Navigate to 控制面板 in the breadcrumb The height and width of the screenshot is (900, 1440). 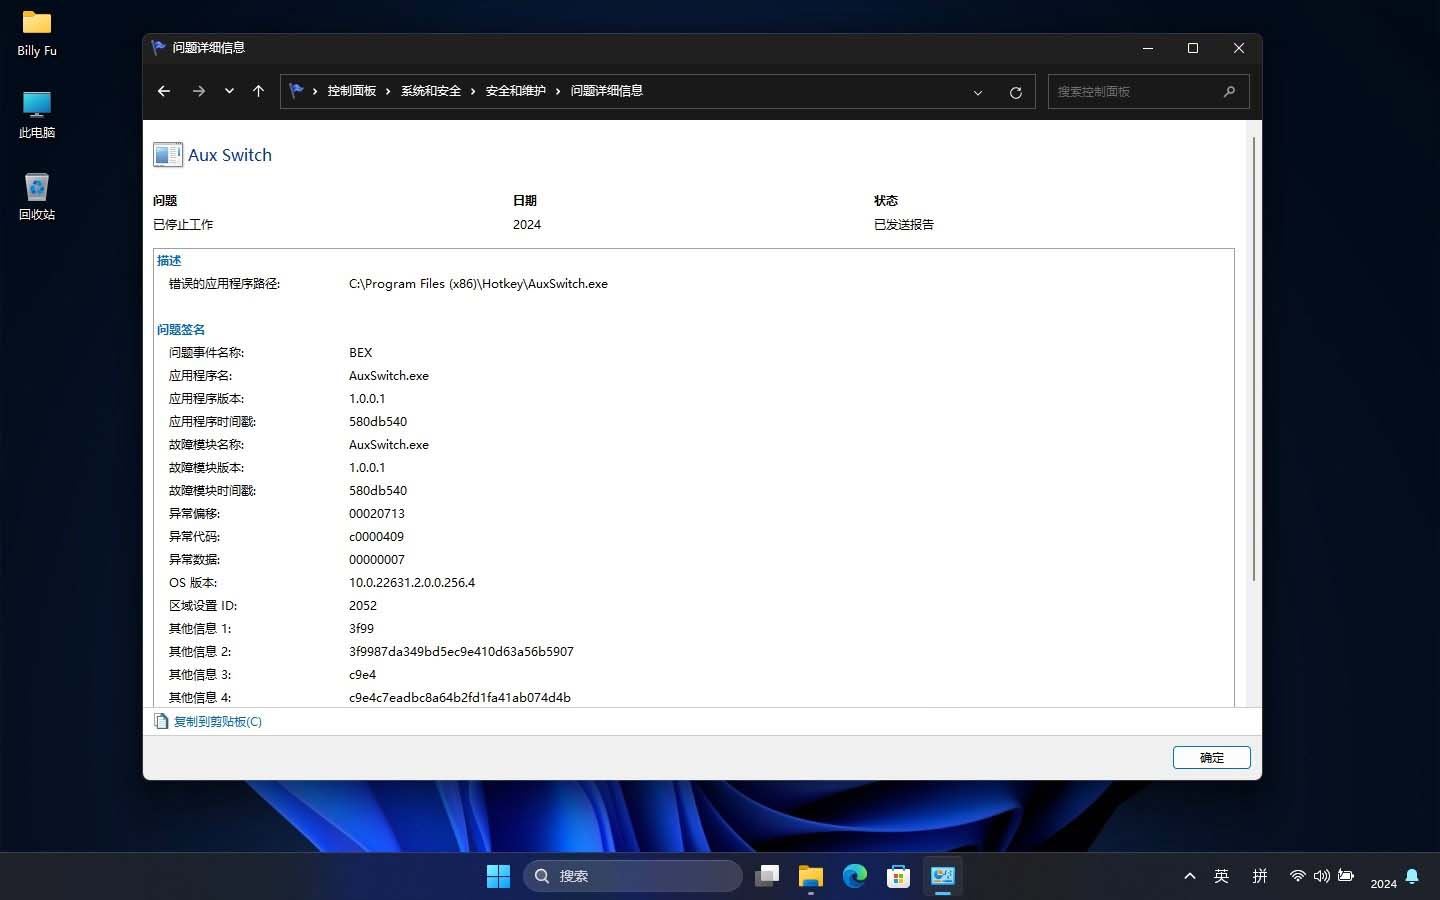tap(352, 90)
